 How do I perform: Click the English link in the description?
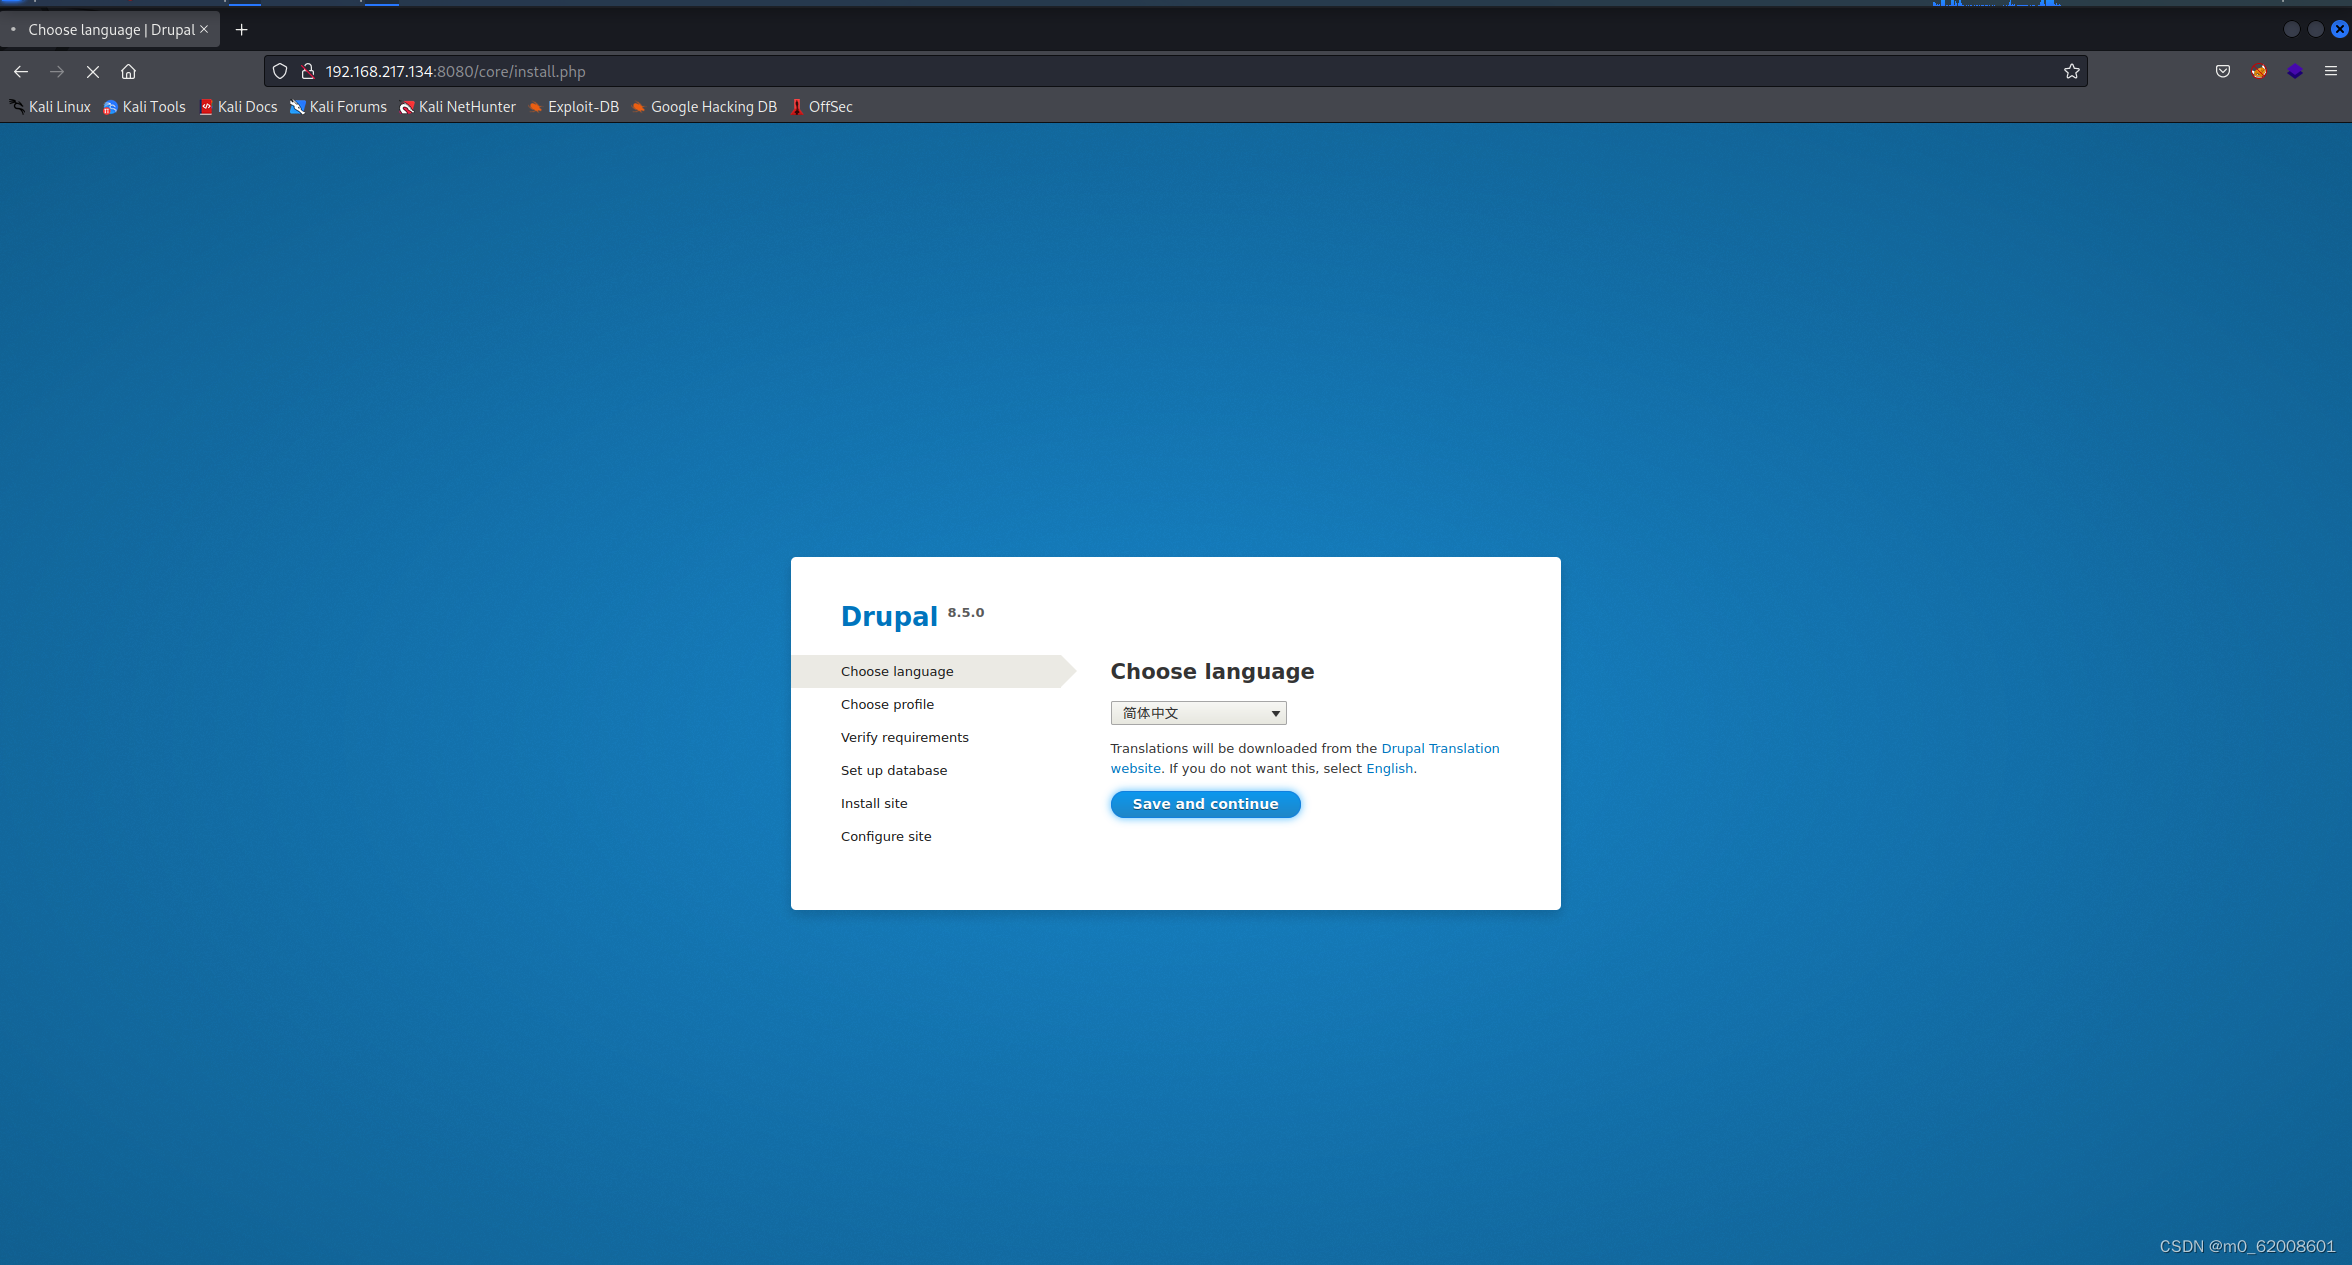click(1389, 768)
